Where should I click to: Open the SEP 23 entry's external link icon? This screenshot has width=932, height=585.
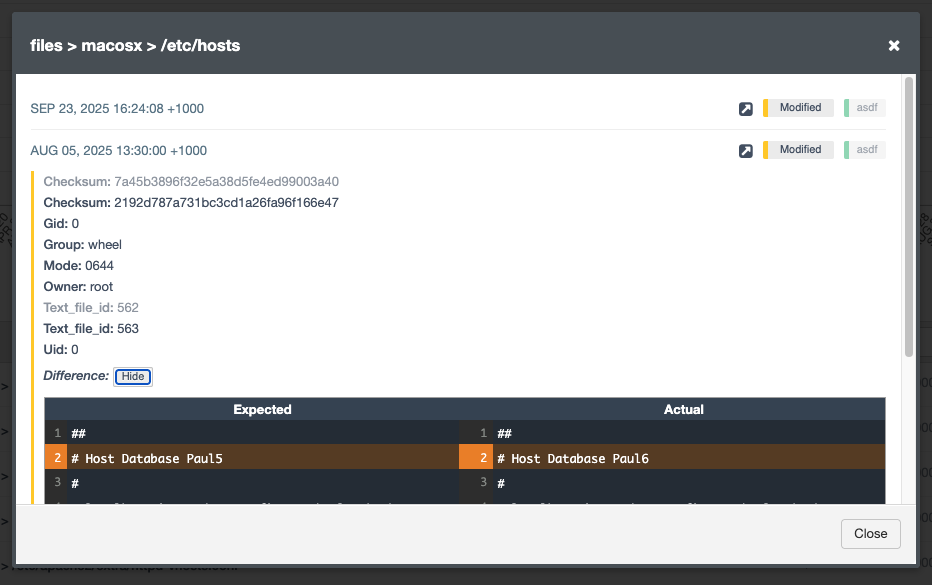click(x=745, y=109)
